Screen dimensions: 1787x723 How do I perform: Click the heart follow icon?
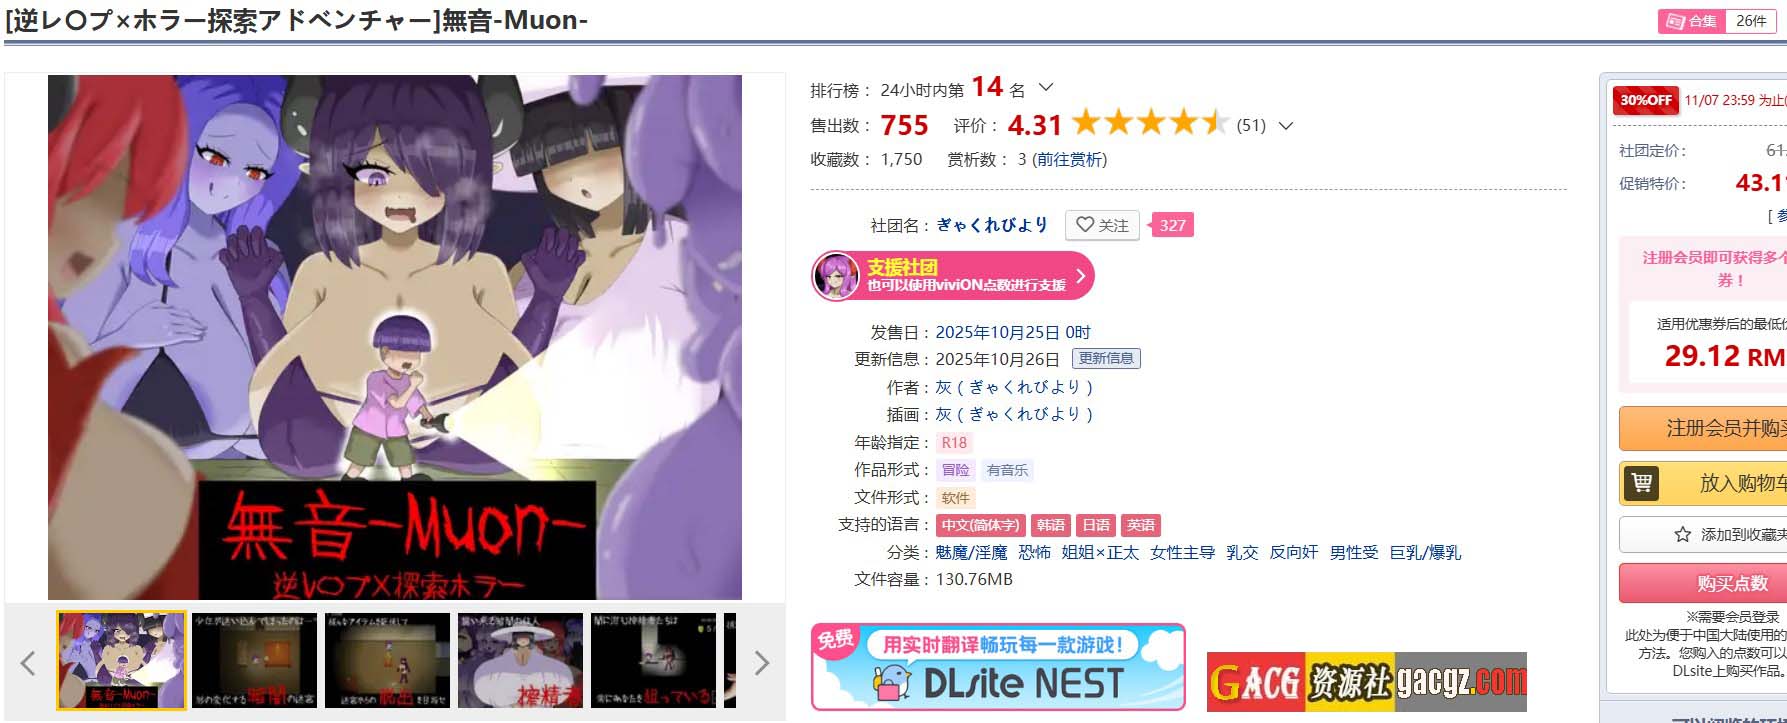1085,225
